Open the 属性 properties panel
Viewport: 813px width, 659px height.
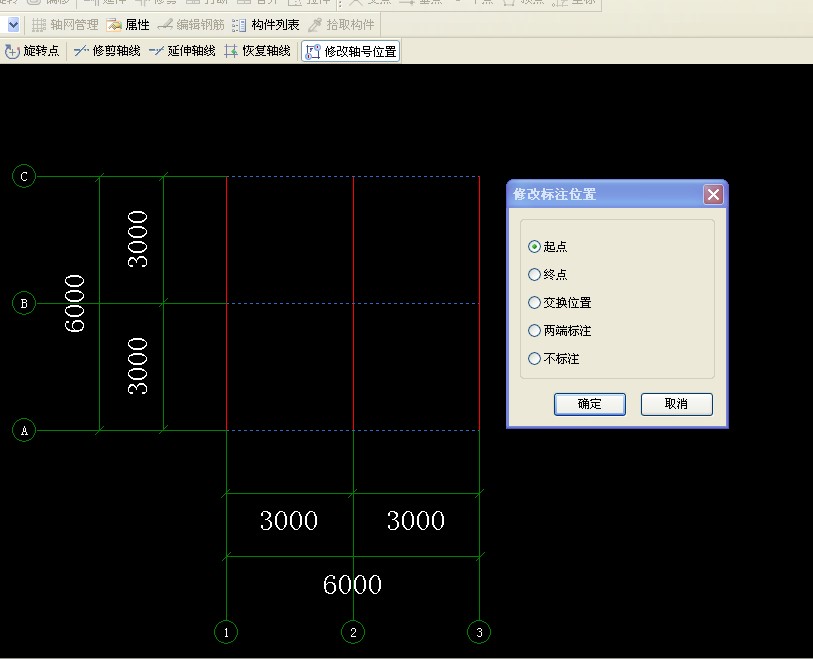pos(128,24)
